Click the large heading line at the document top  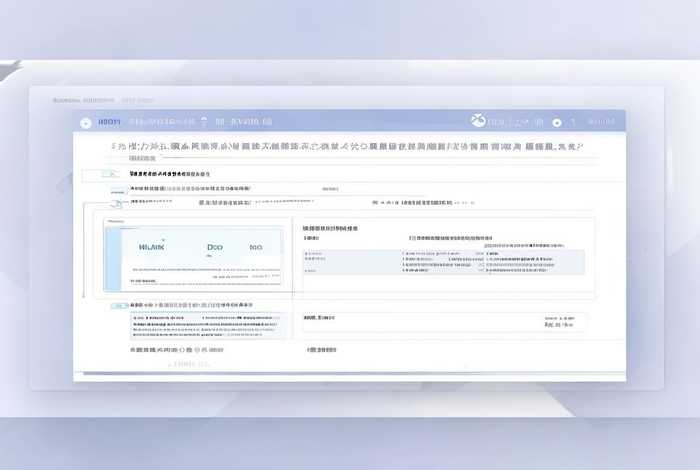click(347, 147)
